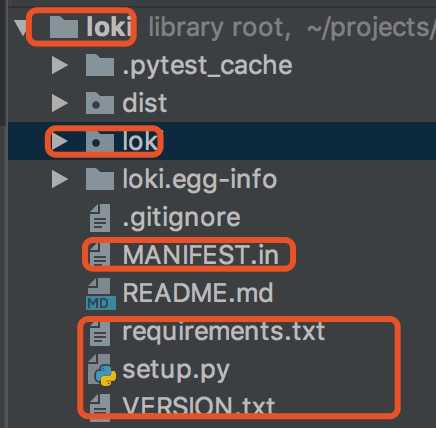Select the MANIFEST.in file

tap(201, 255)
